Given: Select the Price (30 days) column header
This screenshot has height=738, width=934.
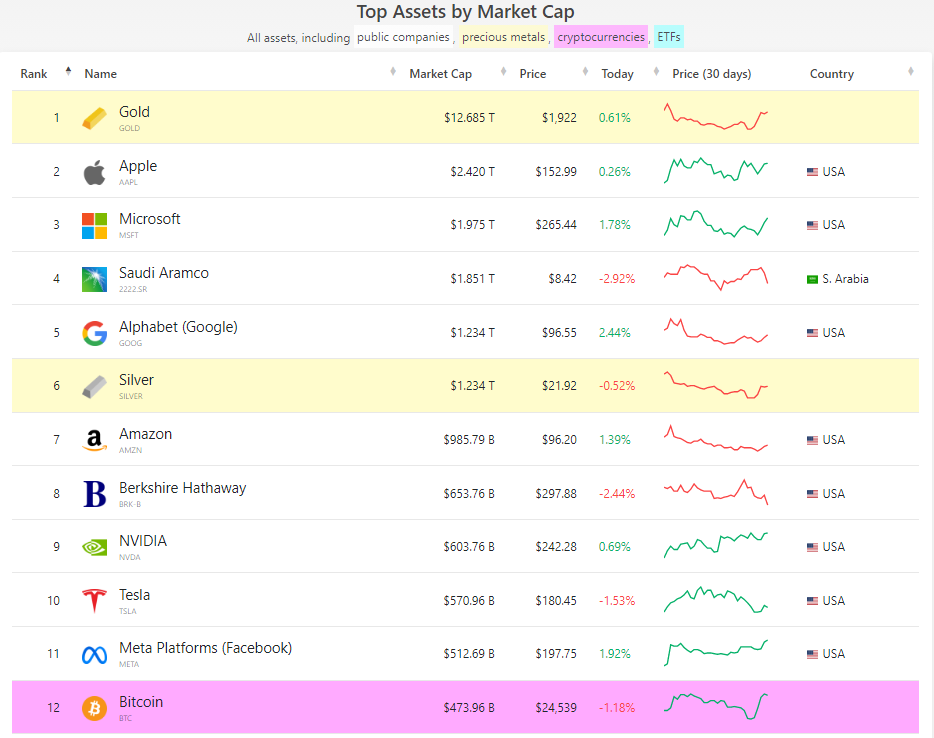Looking at the screenshot, I should pyautogui.click(x=712, y=74).
